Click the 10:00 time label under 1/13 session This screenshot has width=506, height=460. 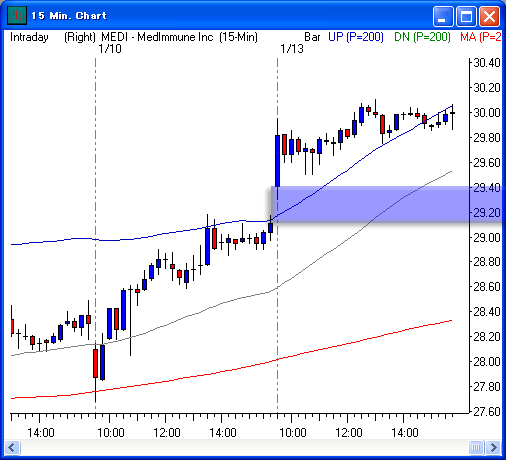(x=293, y=433)
